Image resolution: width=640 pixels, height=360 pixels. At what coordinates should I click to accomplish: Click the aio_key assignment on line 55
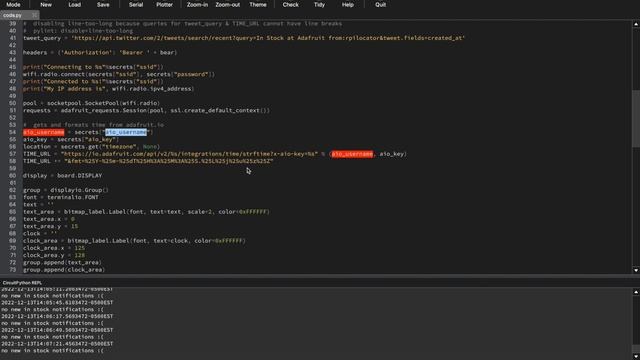pos(71,140)
